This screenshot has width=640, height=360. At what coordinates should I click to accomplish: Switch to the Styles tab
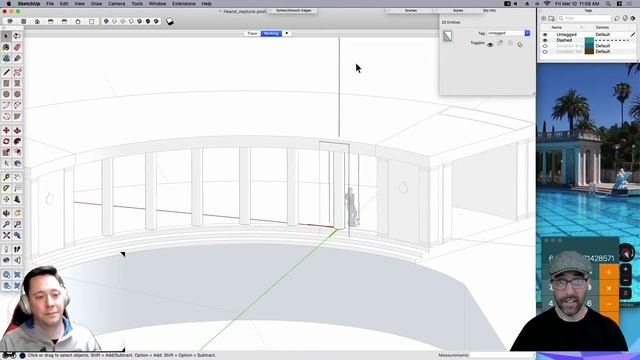coord(458,11)
